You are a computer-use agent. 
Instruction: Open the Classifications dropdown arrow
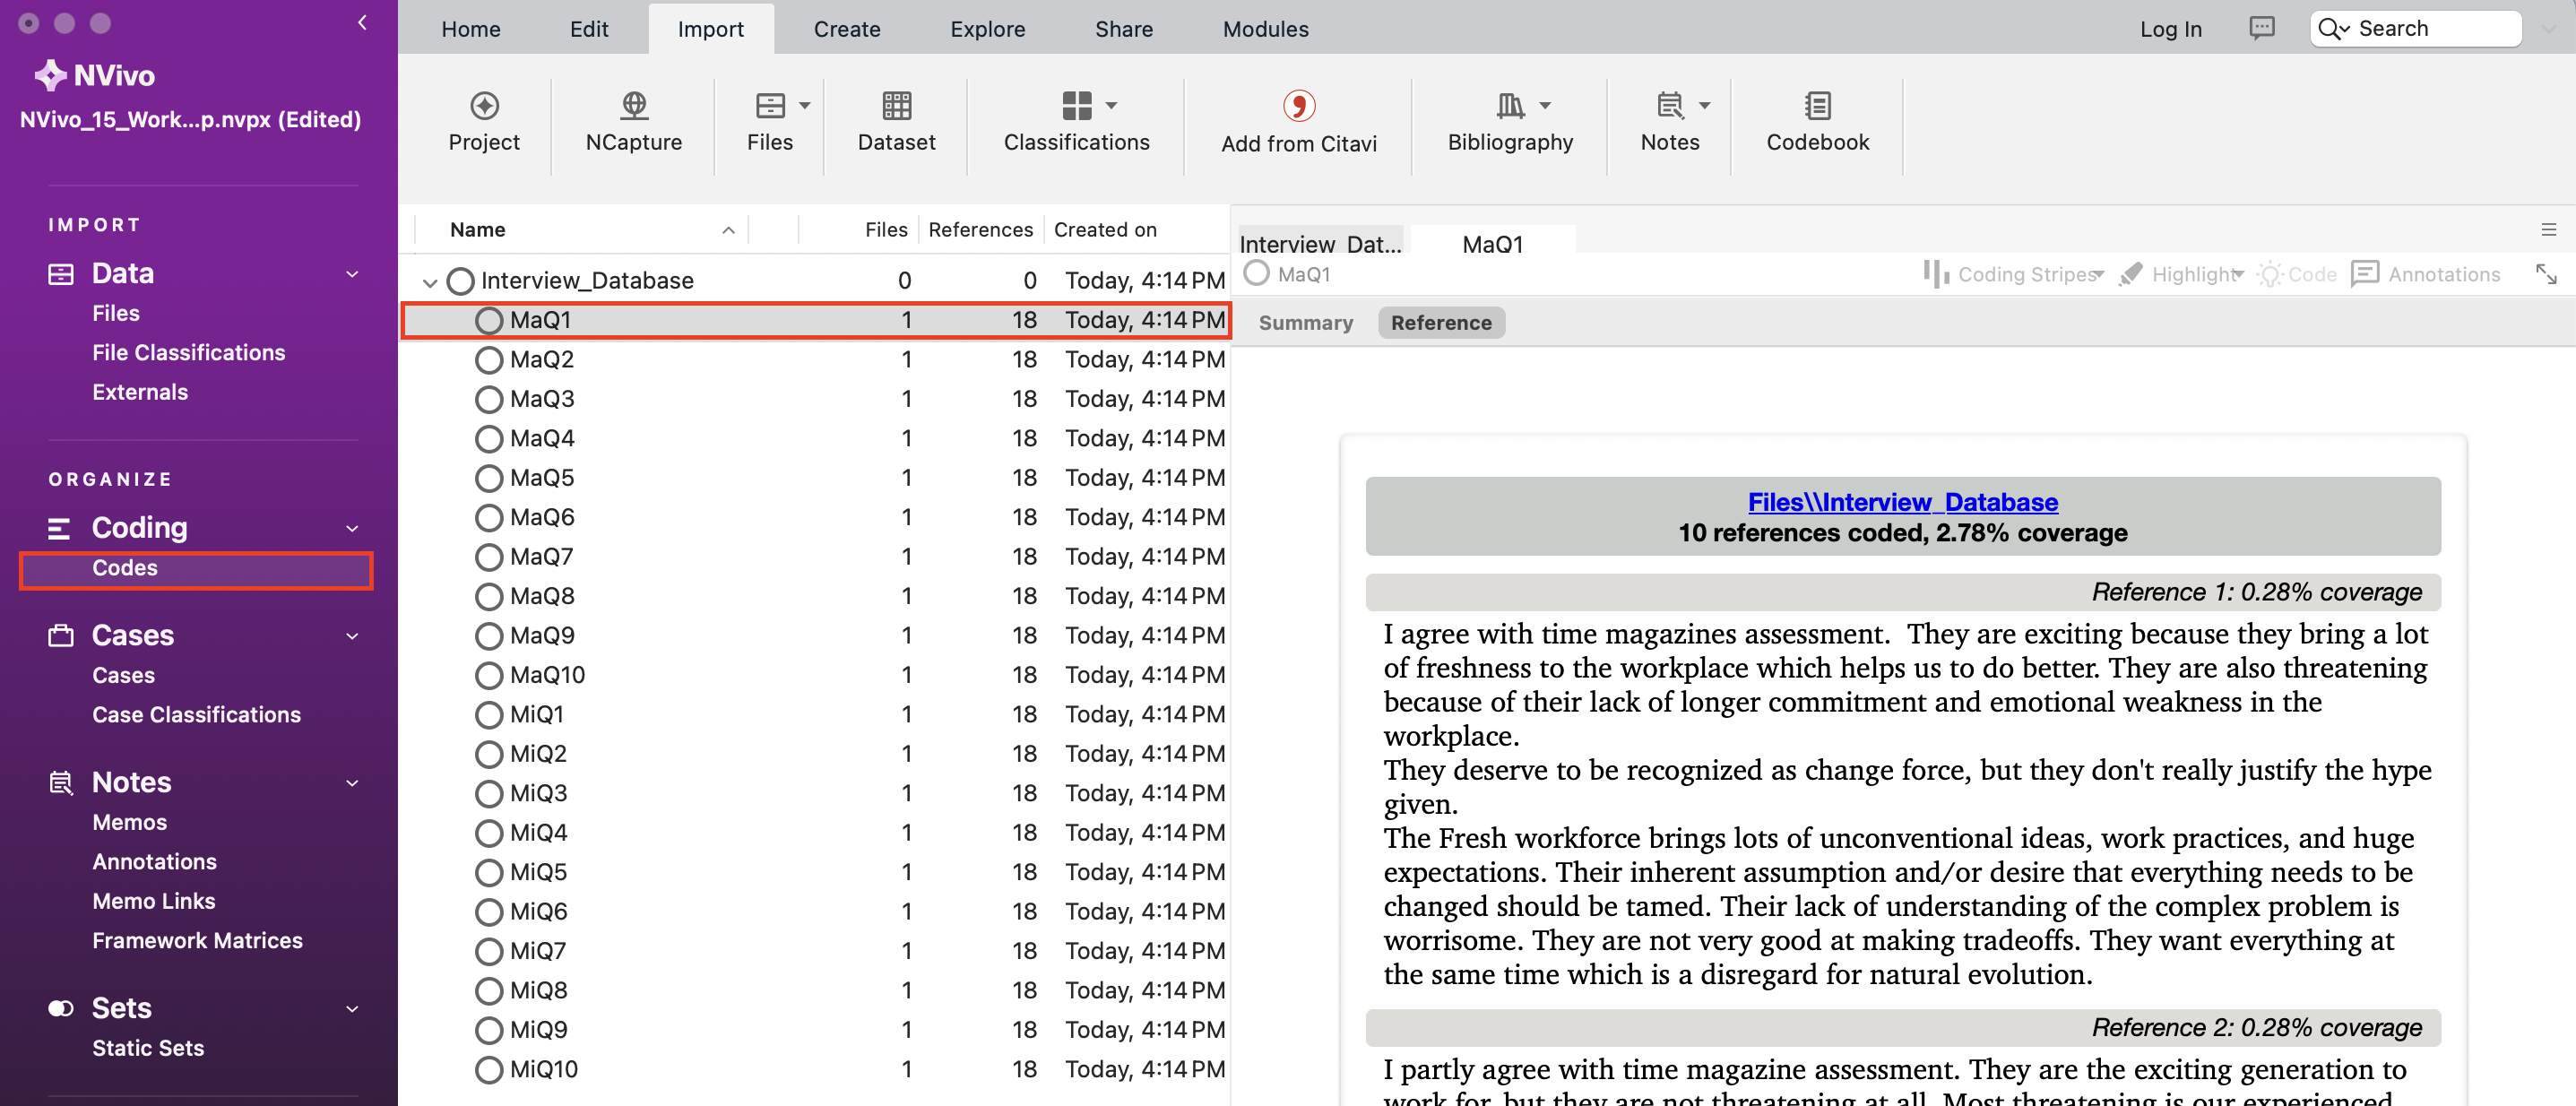pos(1113,106)
